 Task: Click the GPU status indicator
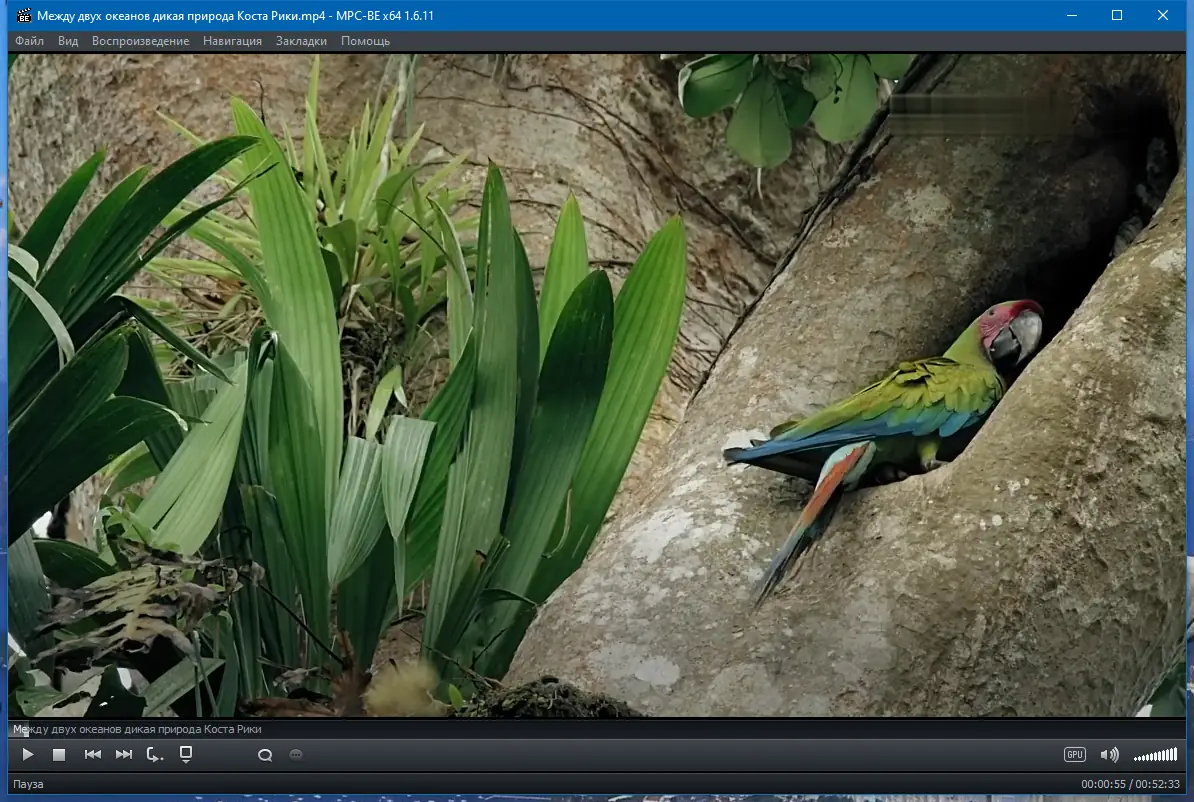[x=1073, y=755]
